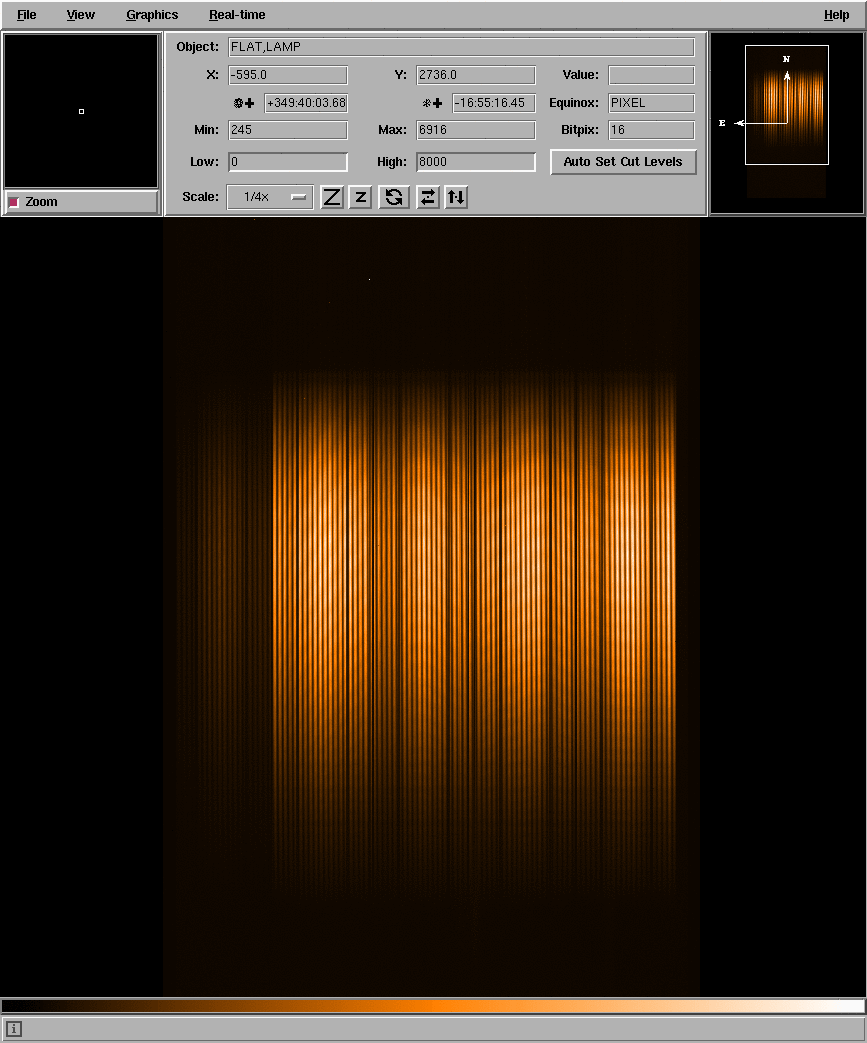867x1043 pixels.
Task: Click the right ascension coordinate field
Action: pos(306,103)
